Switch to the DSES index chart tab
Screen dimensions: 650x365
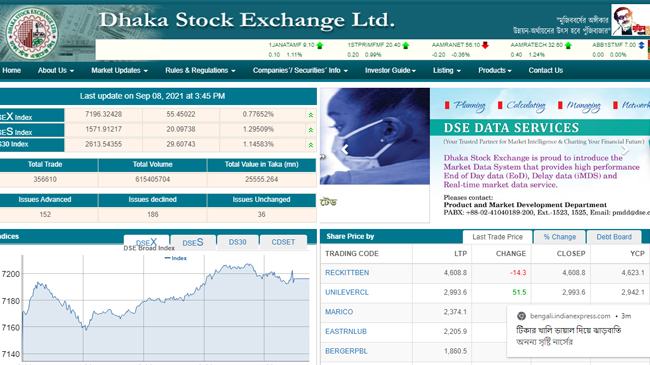[193, 243]
